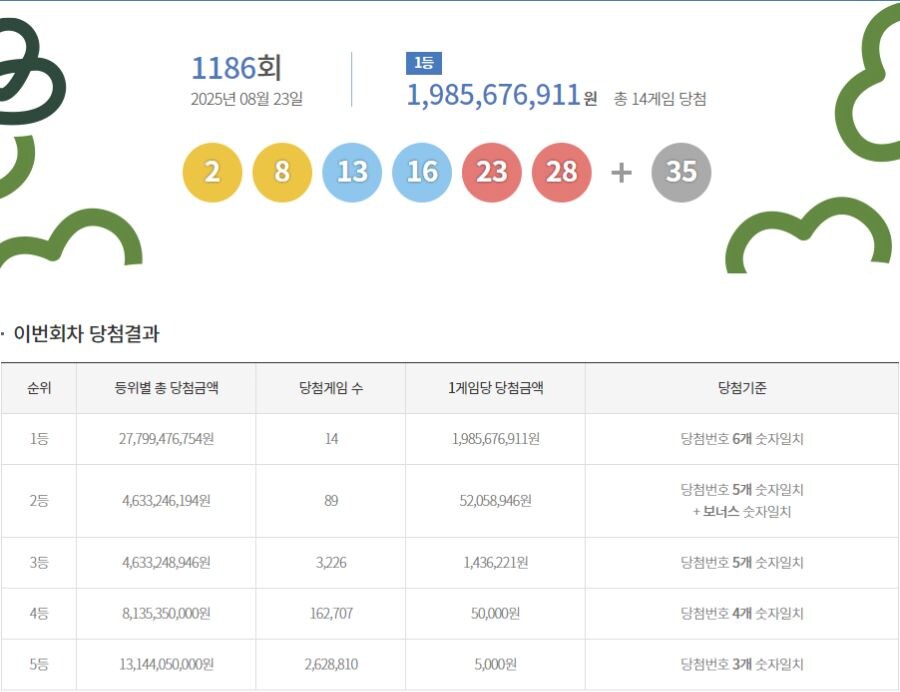Screen dimensions: 900x692
Task: Select the red number ball 23
Action: (491, 172)
